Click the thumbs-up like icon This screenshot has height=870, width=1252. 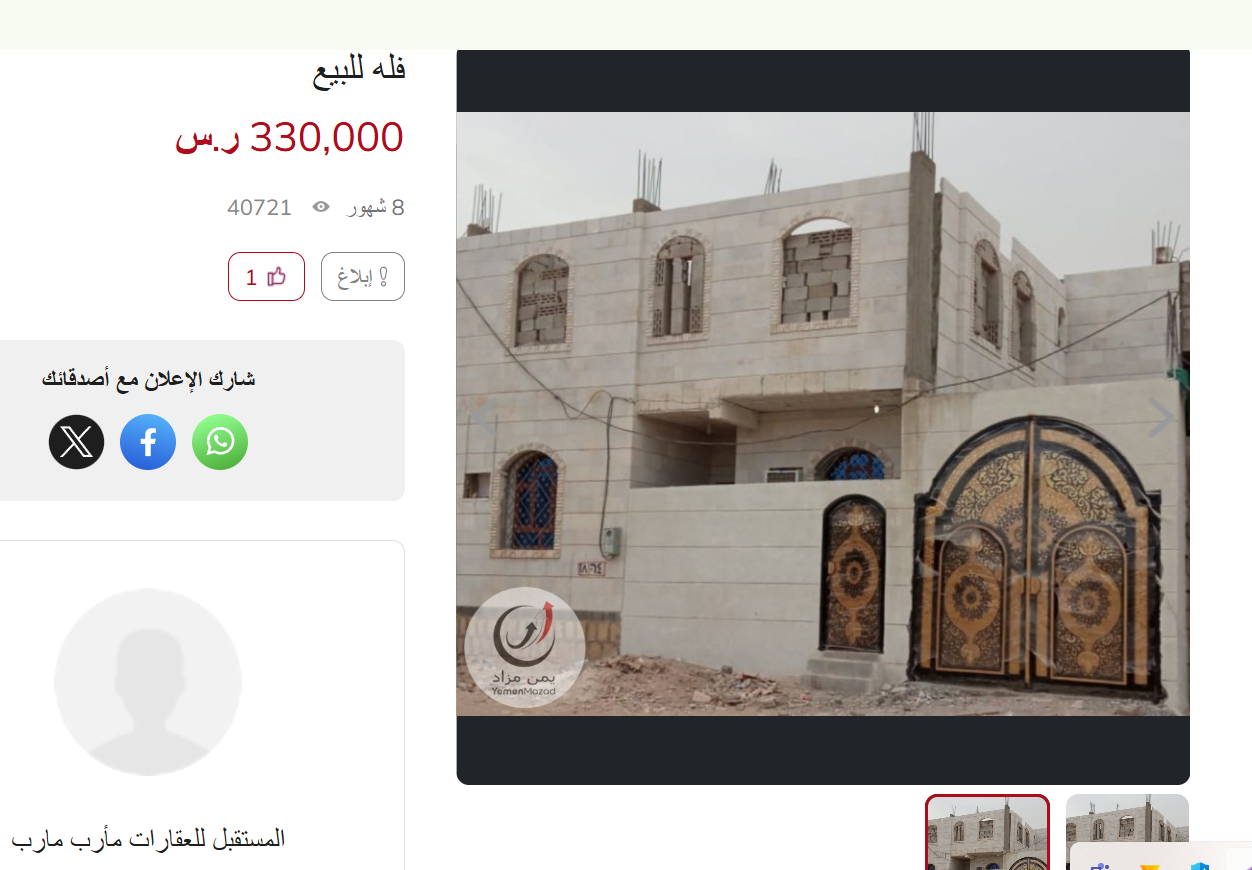coord(277,277)
